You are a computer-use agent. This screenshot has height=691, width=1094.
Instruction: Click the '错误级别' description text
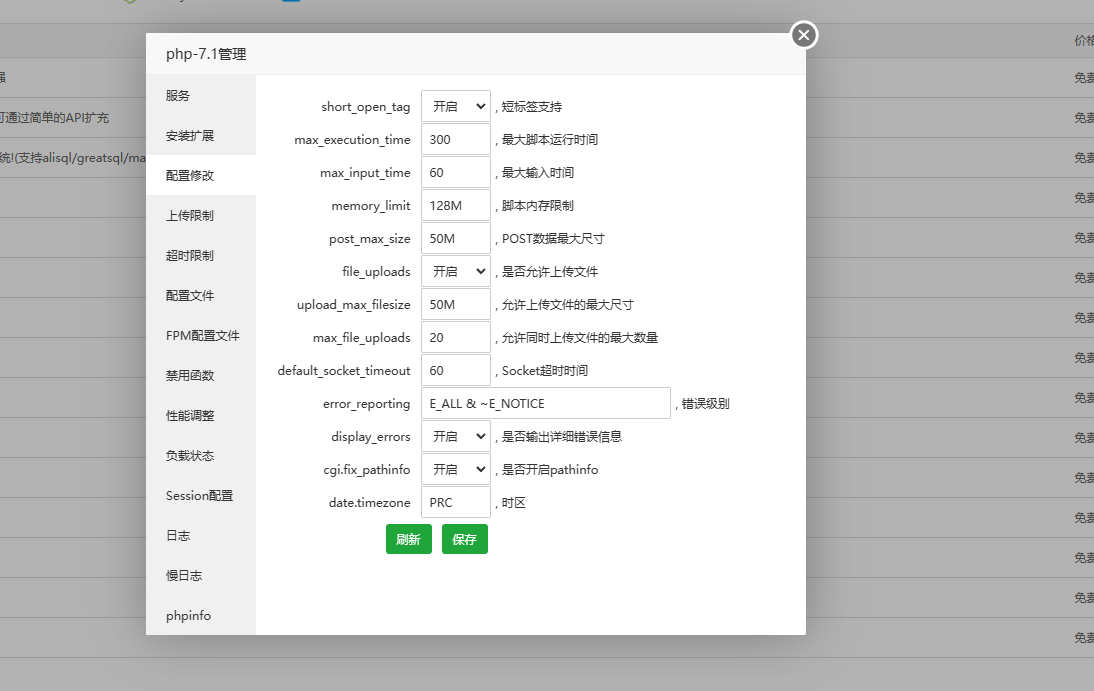[x=705, y=403]
